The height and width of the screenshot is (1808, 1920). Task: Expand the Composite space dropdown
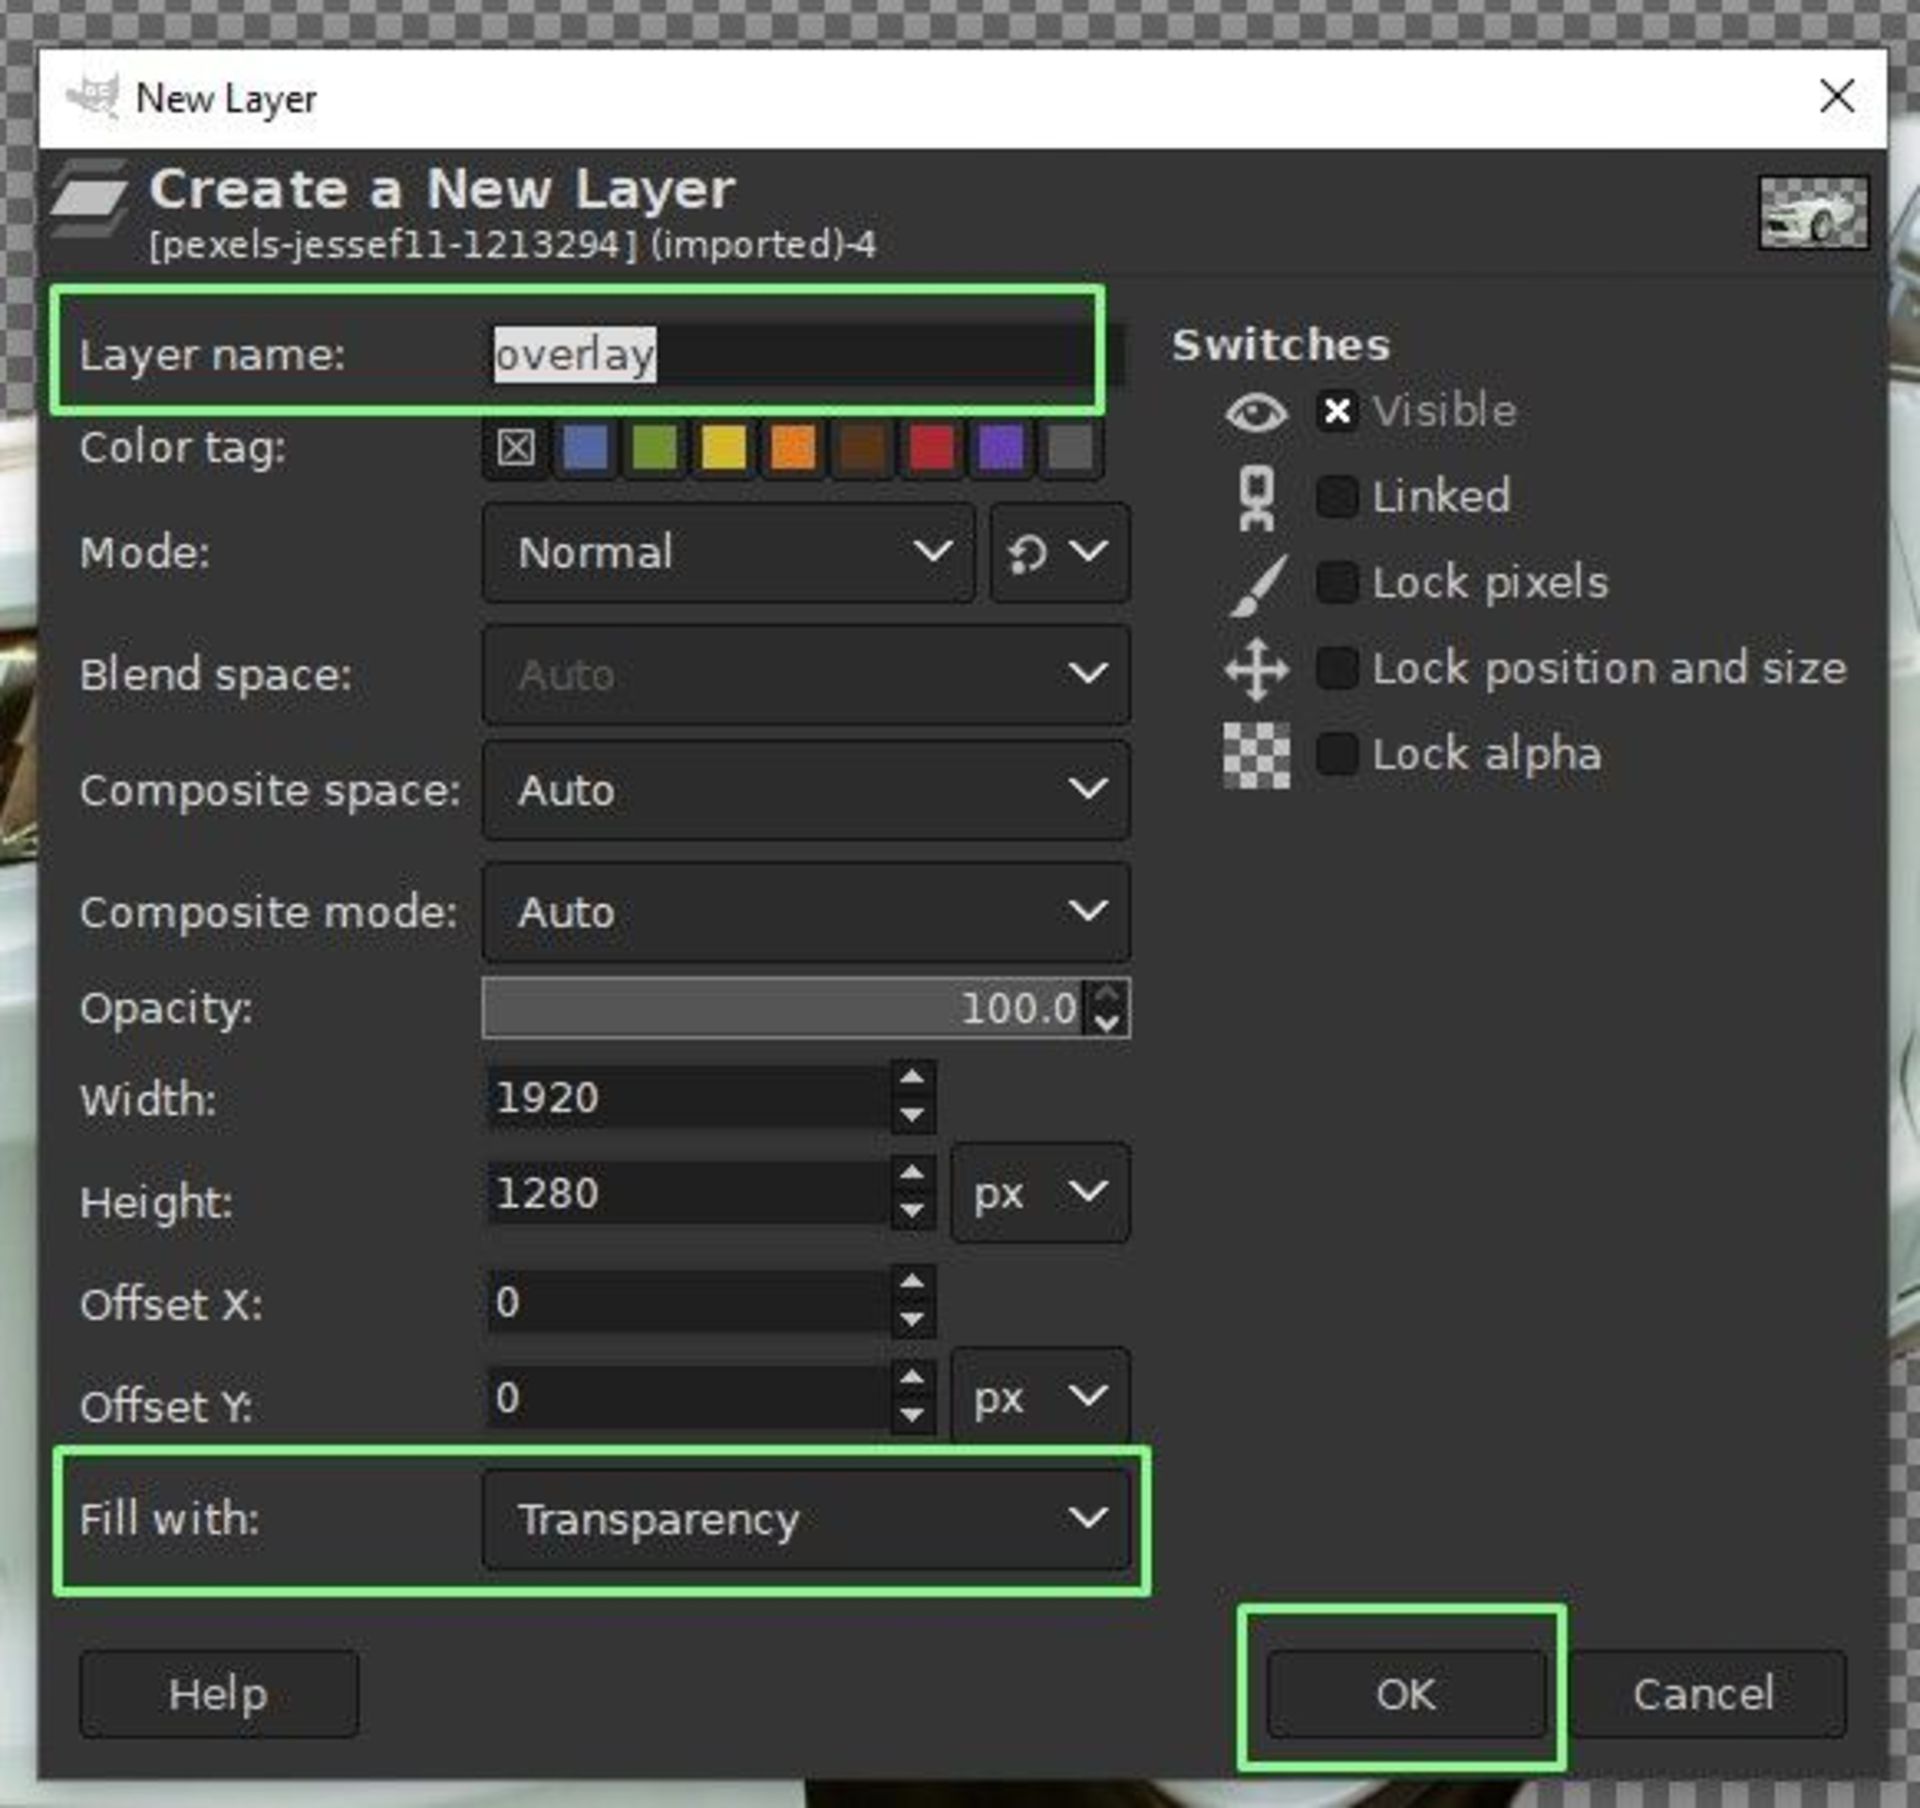coord(805,790)
